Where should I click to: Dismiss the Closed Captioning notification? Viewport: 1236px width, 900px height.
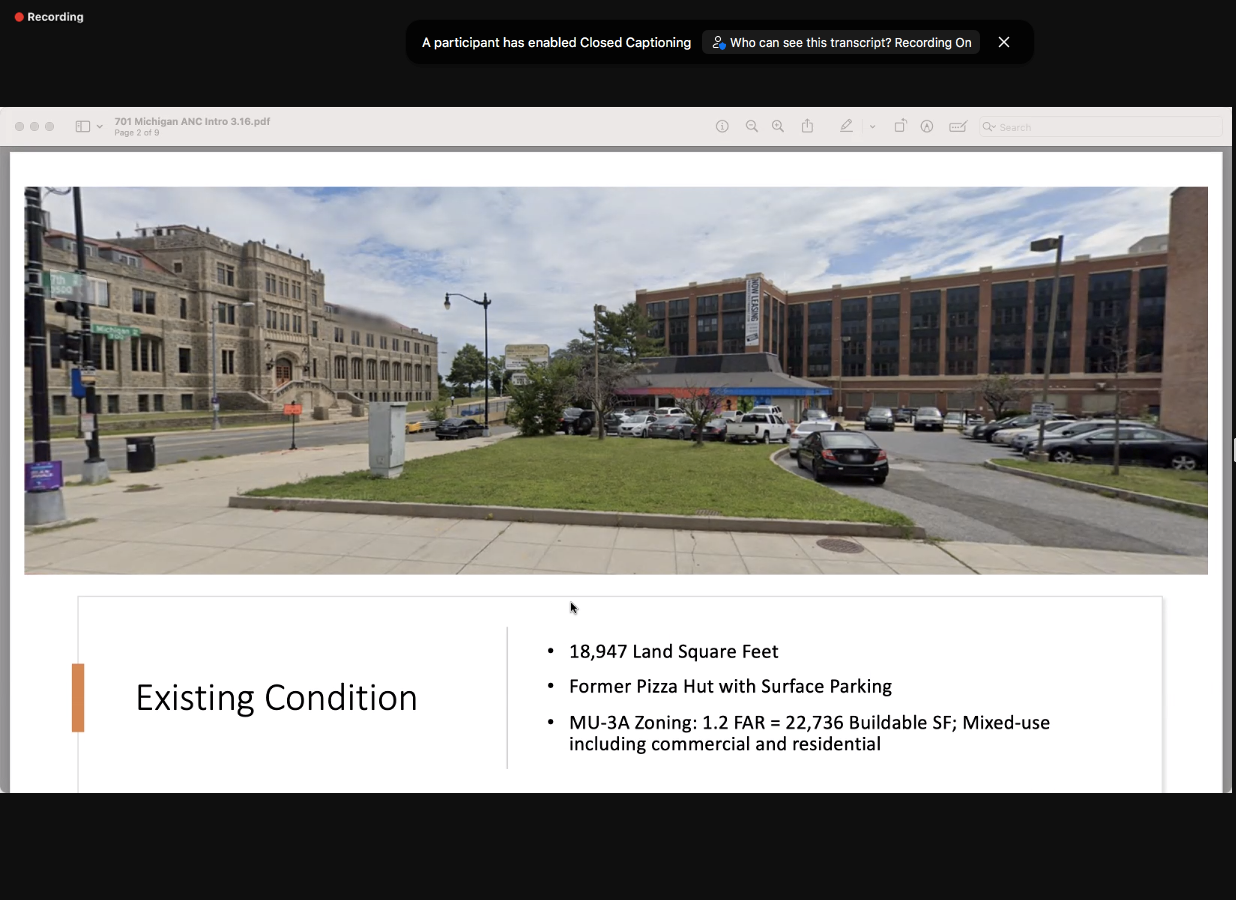(x=1004, y=42)
